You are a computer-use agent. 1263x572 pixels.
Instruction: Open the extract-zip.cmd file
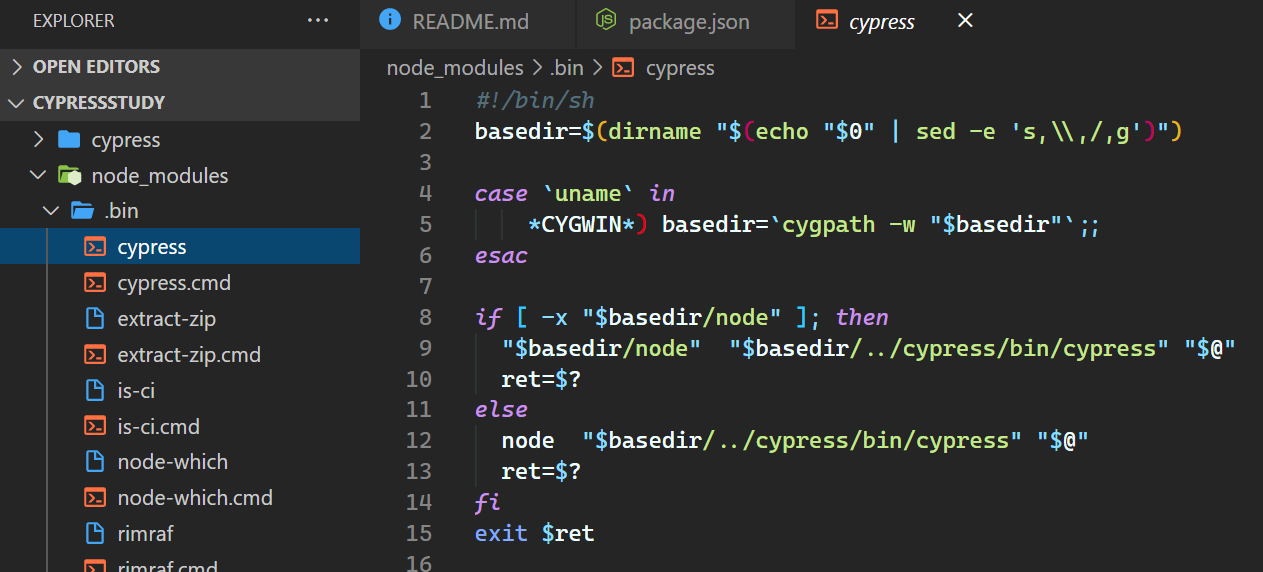[x=180, y=355]
